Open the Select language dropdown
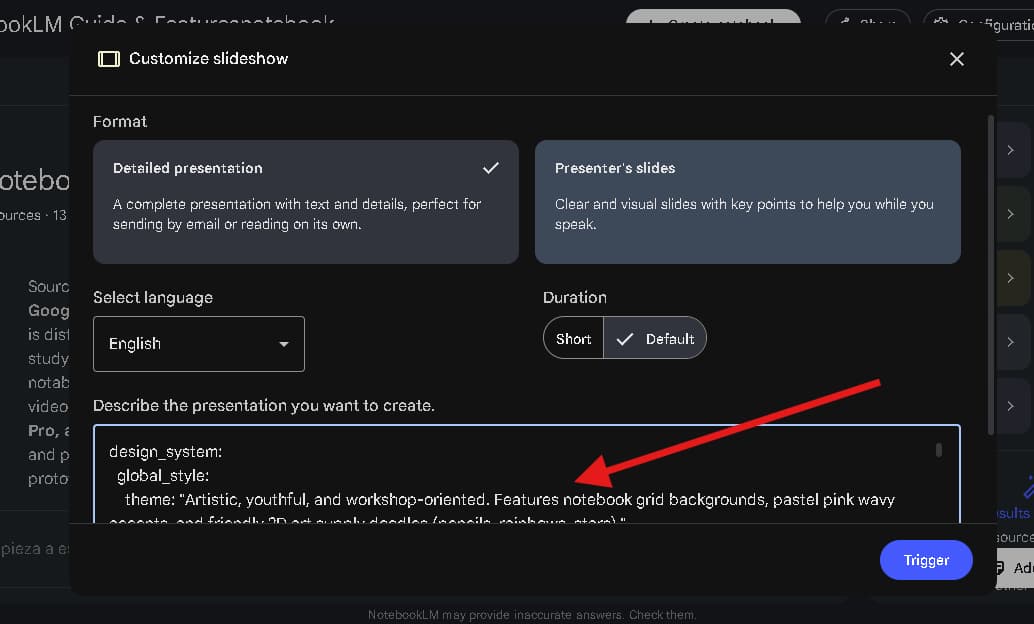 click(x=198, y=344)
